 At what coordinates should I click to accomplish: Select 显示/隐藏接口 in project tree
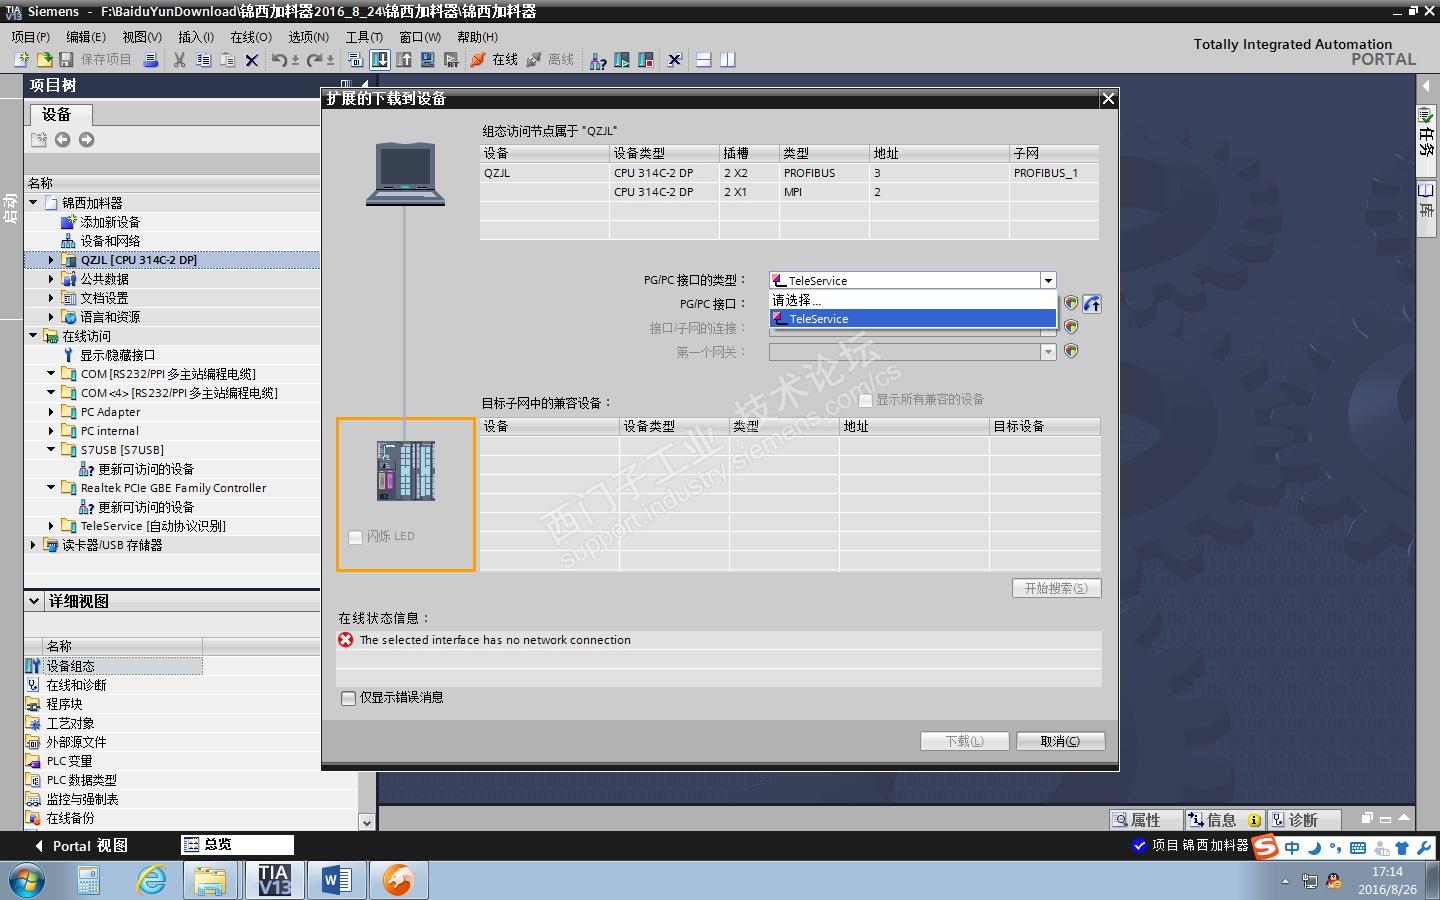point(117,355)
